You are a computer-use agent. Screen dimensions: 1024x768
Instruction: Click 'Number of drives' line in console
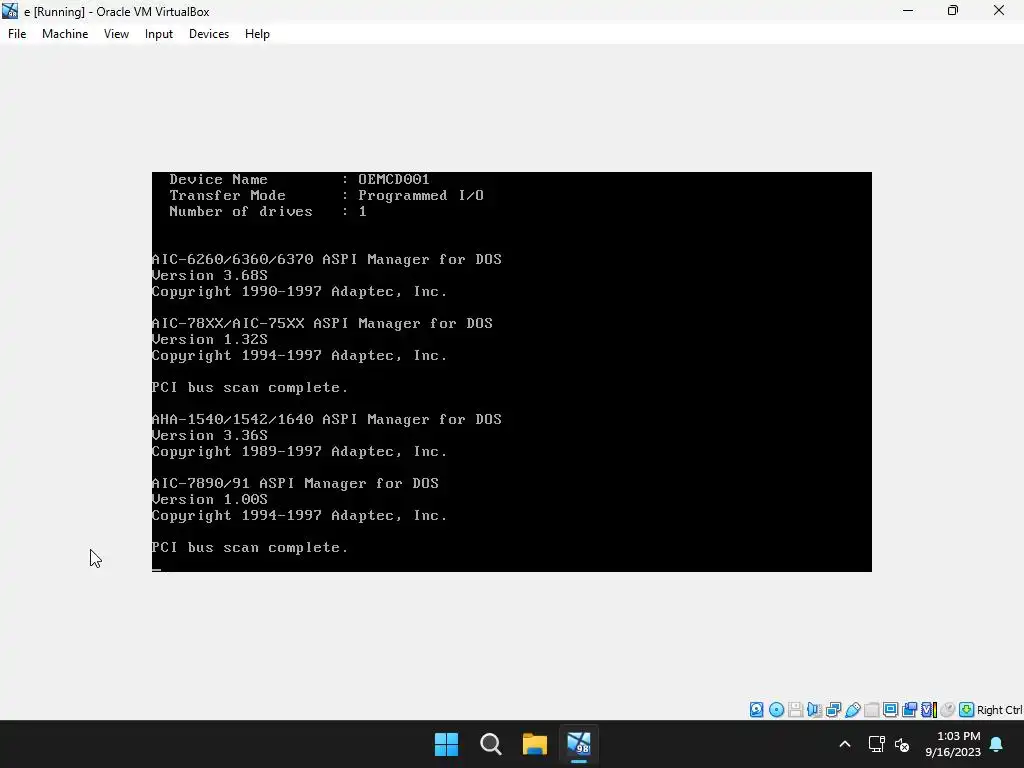pos(268,211)
